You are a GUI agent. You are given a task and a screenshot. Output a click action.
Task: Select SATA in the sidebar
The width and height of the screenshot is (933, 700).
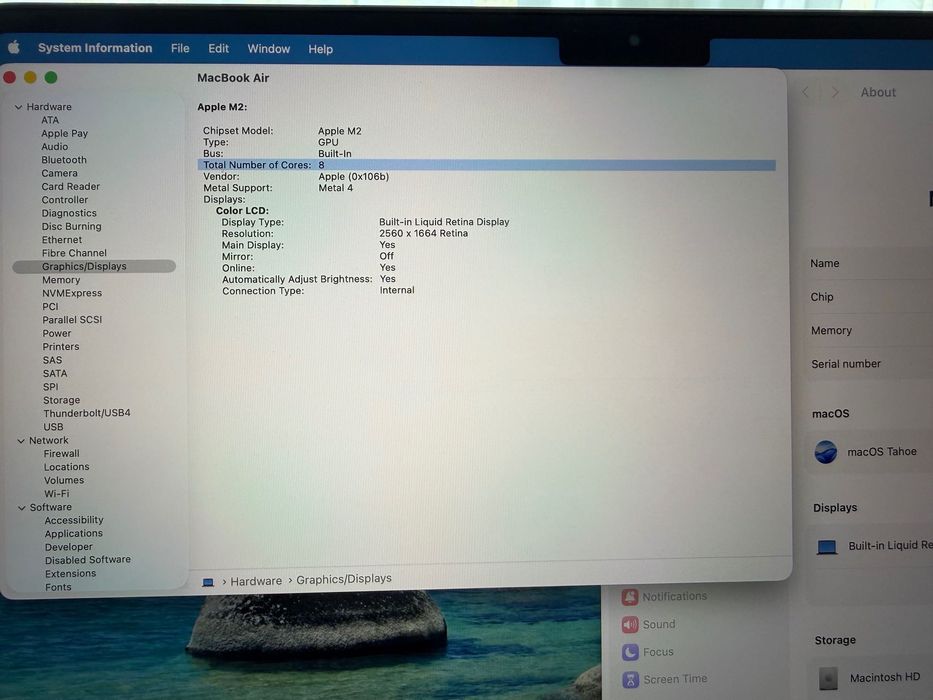click(x=55, y=374)
